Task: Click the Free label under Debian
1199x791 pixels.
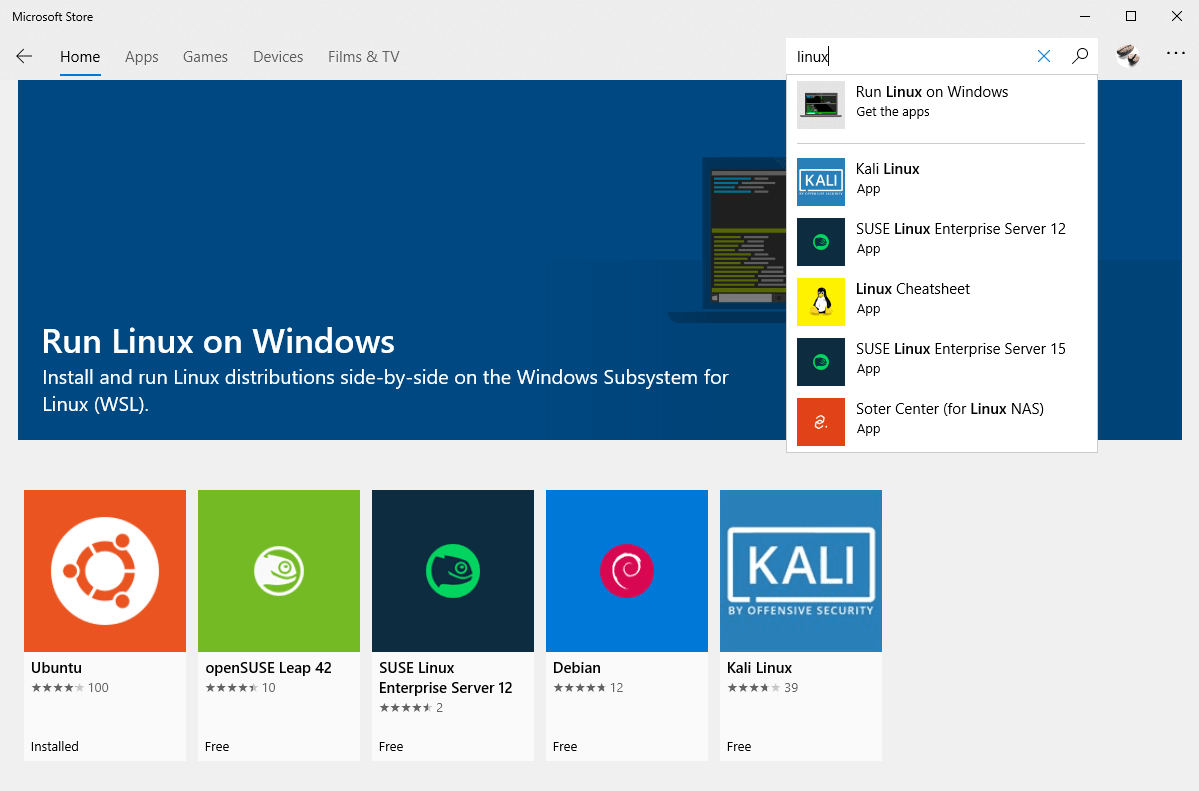Action: click(565, 747)
